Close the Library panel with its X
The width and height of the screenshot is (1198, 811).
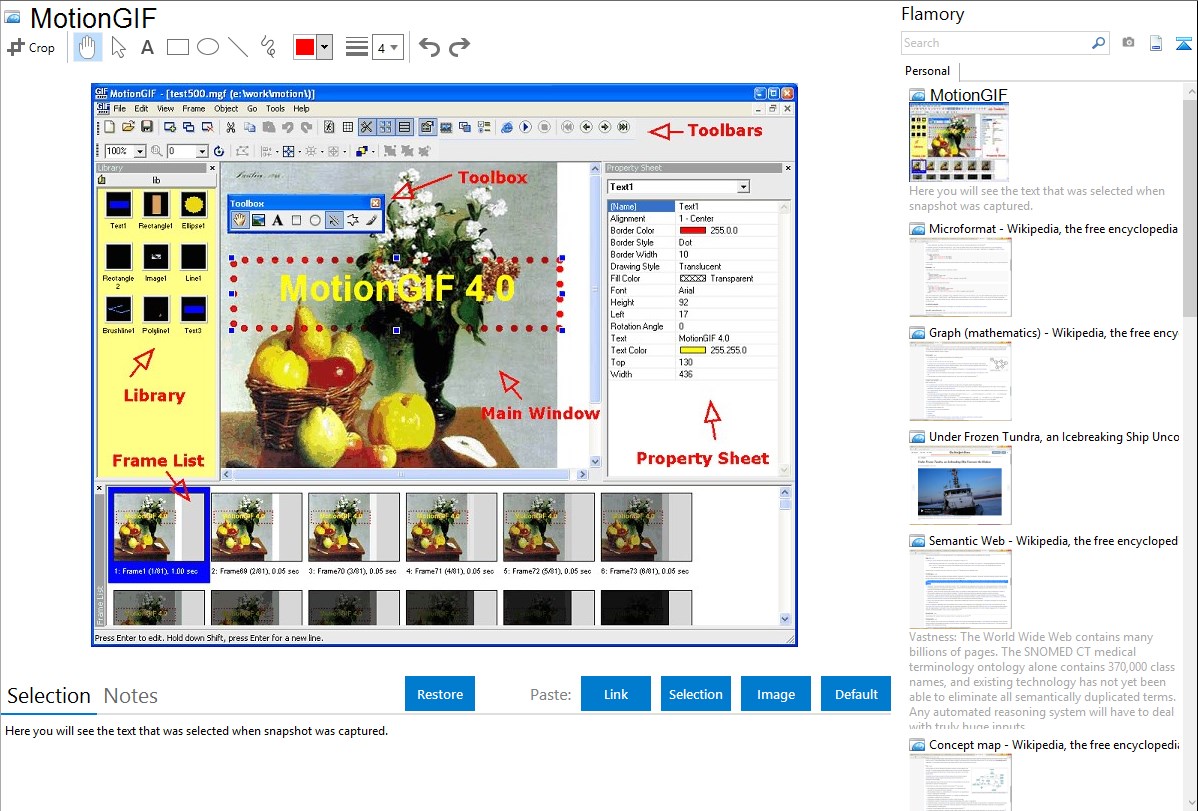[212, 168]
